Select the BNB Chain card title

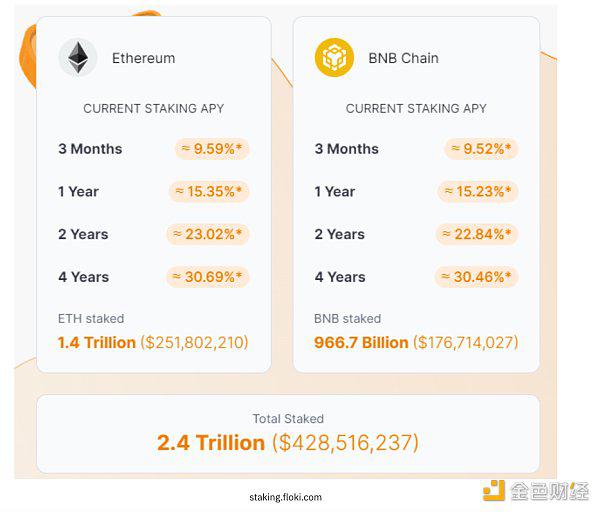(x=403, y=58)
